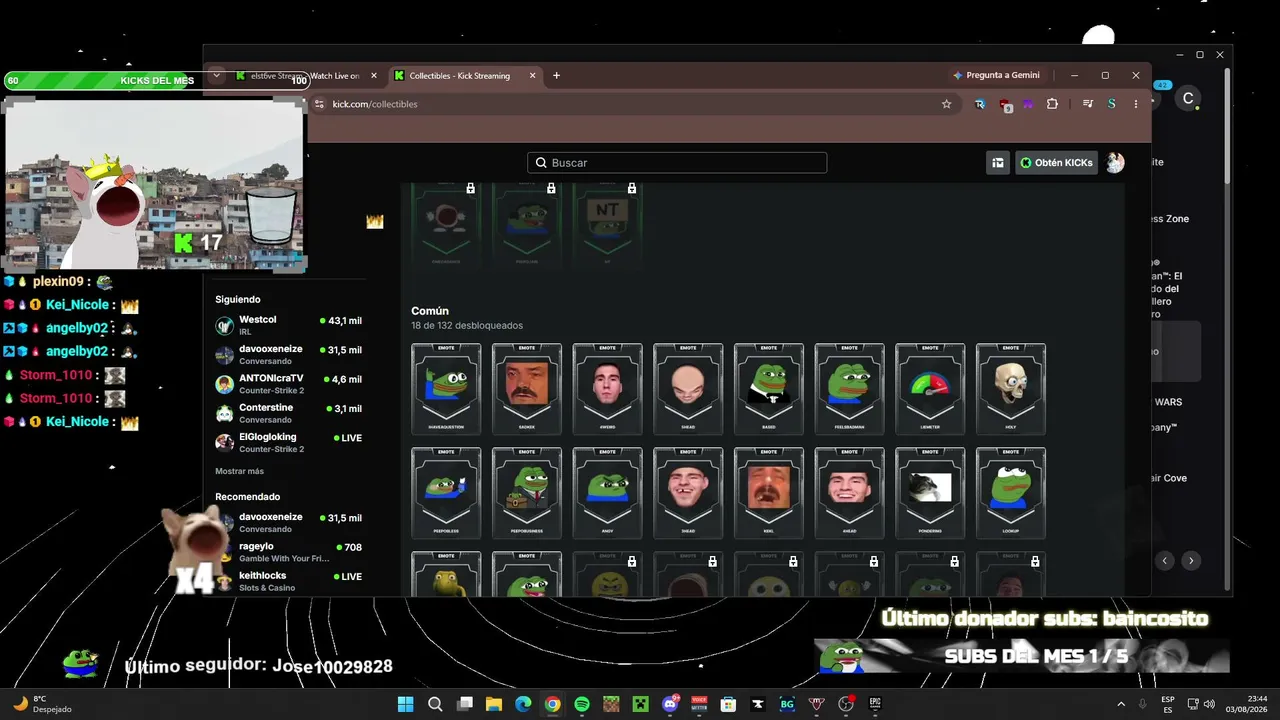1280x720 pixels.
Task: Close the Watch Live browser tab
Action: (374, 76)
